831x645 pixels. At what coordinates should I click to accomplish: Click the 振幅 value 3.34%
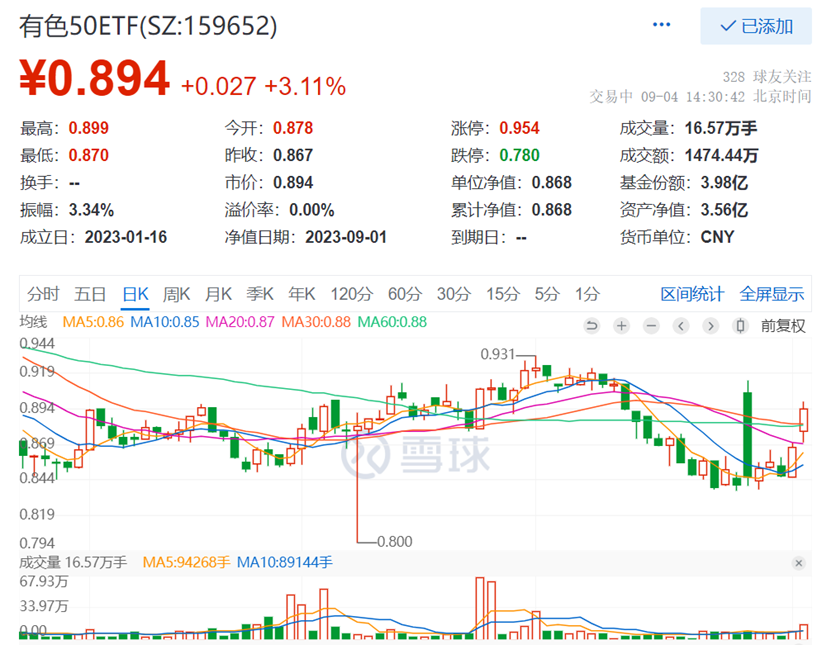coord(91,210)
